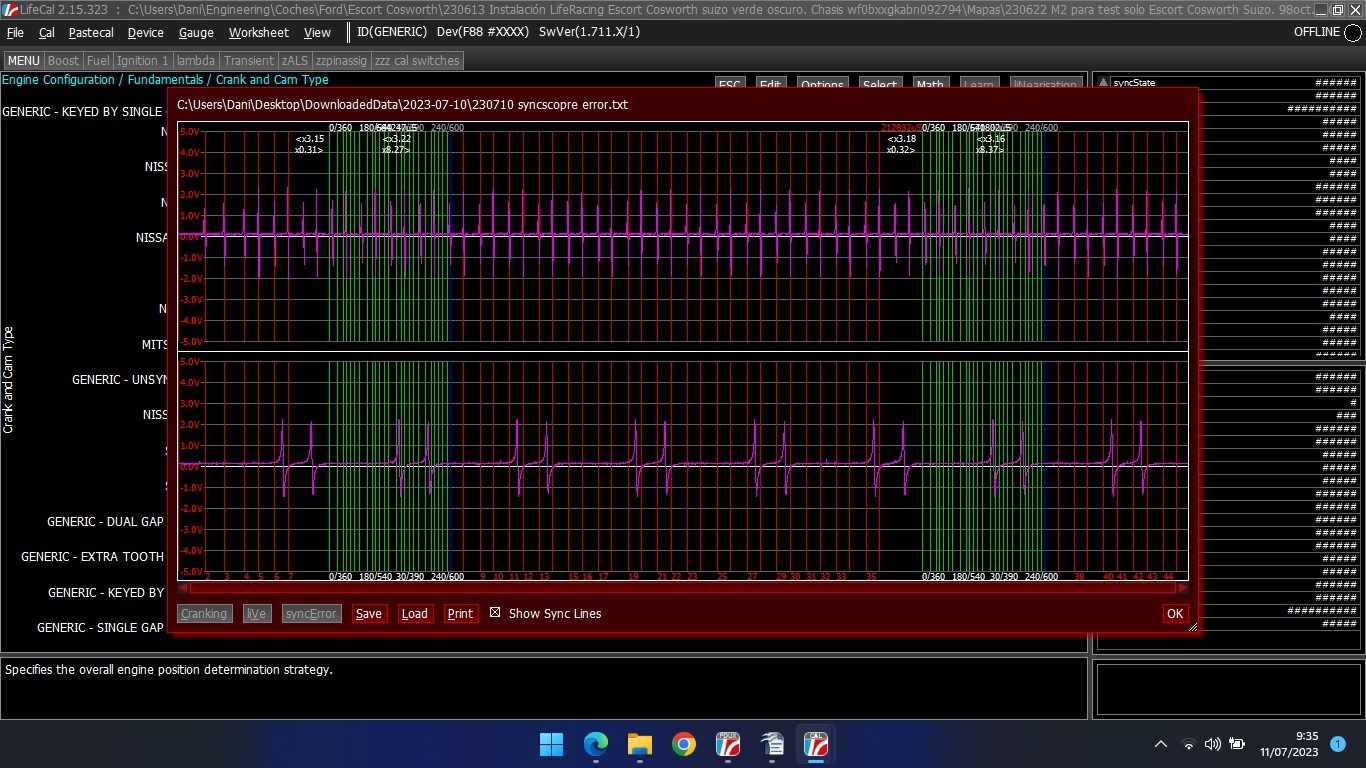Open File Explorer from the taskbar

(640, 744)
